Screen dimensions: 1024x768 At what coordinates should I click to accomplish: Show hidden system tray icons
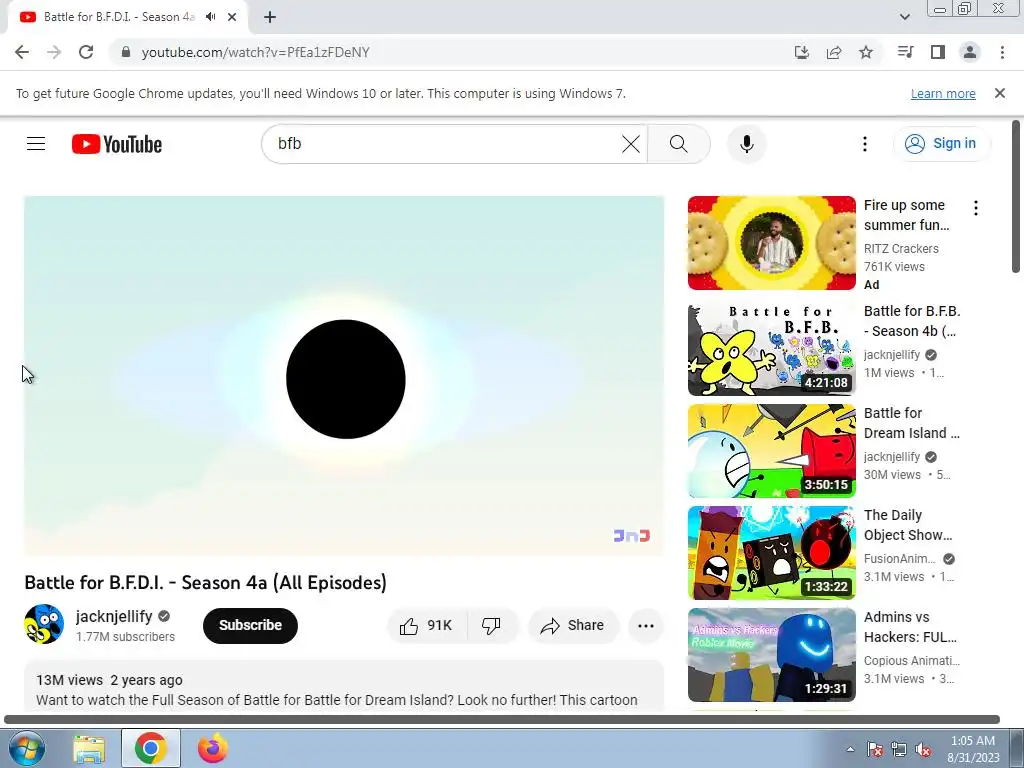tap(850, 750)
